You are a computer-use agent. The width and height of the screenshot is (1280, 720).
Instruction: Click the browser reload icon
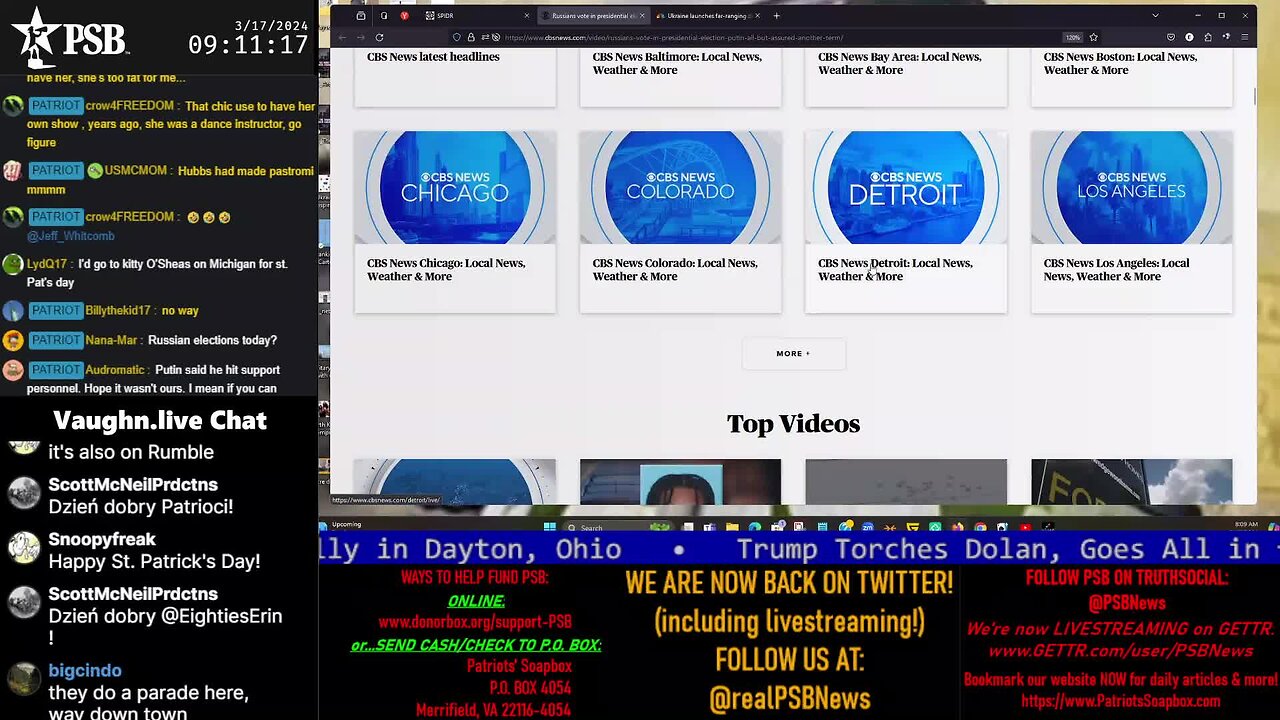pyautogui.click(x=379, y=37)
